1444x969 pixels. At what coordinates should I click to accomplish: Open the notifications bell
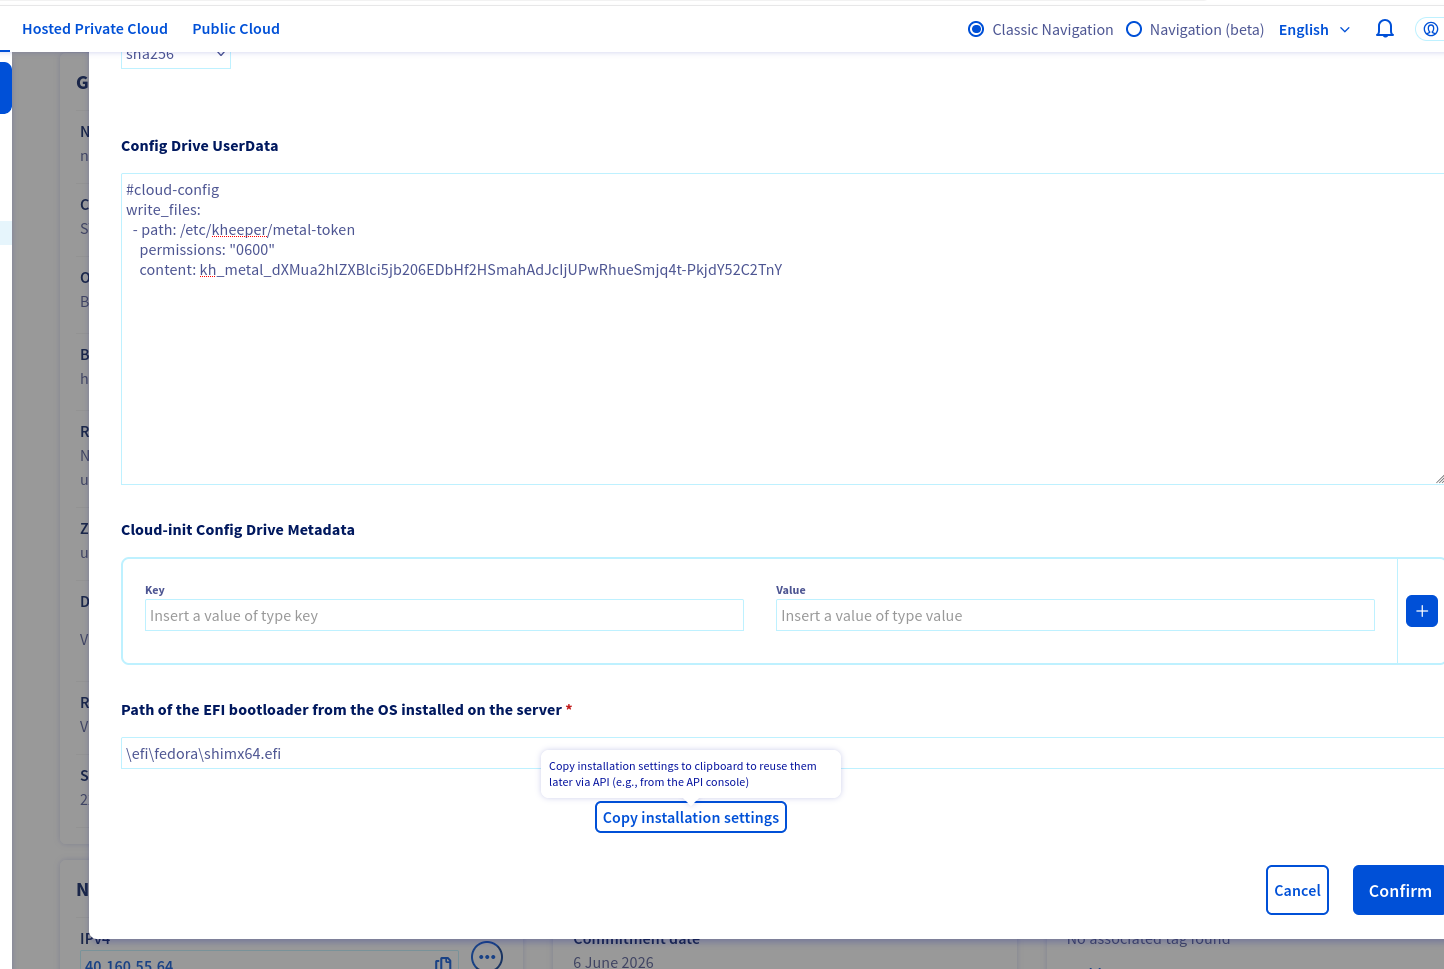click(x=1385, y=29)
